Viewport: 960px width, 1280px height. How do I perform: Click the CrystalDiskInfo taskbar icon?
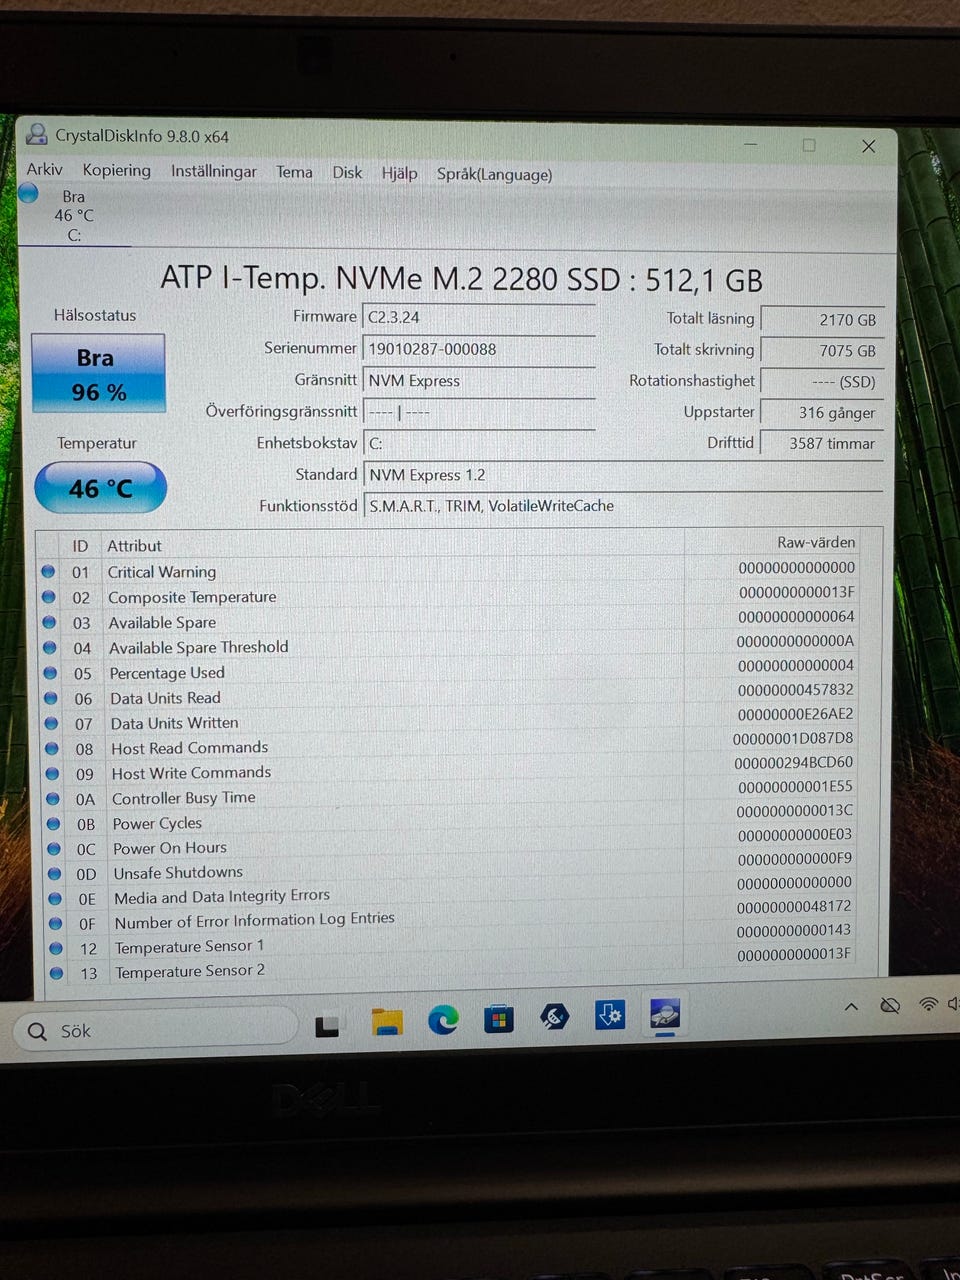665,1015
